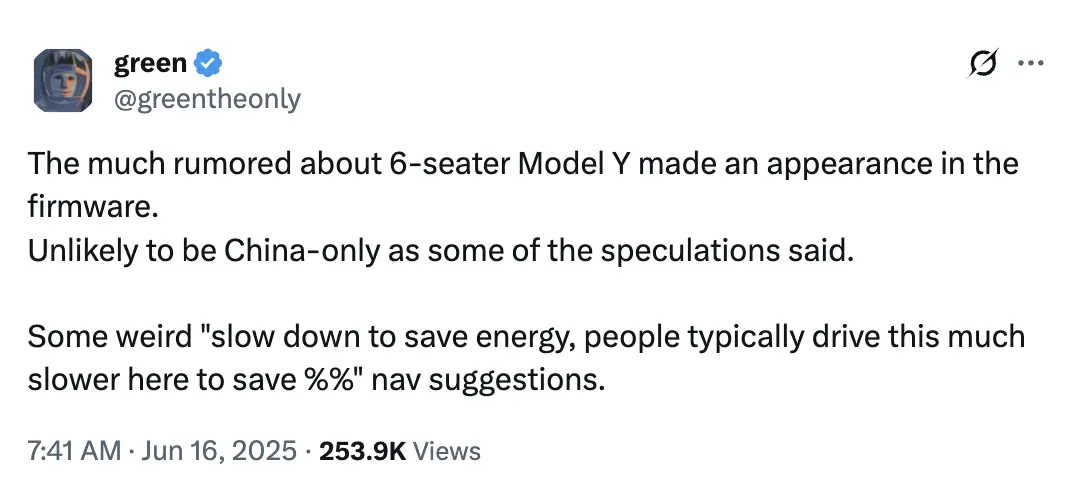Viewport: 1072px width, 478px height.
Task: Click the 7:41 AM timestamp
Action: tap(73, 451)
